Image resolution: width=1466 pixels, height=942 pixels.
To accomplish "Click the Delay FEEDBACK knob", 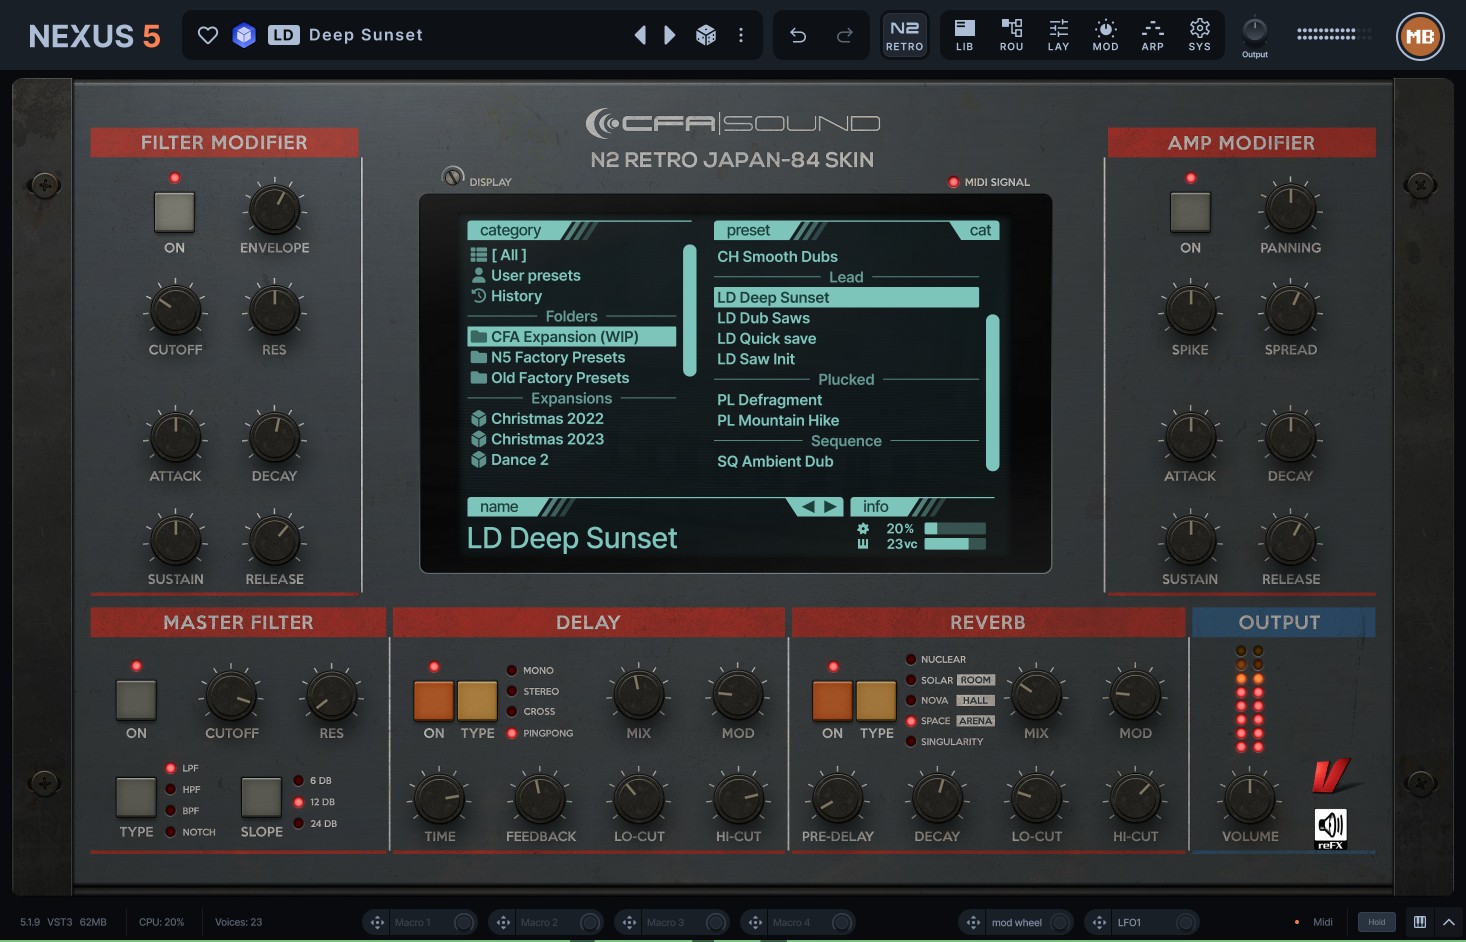I will pyautogui.click(x=540, y=798).
